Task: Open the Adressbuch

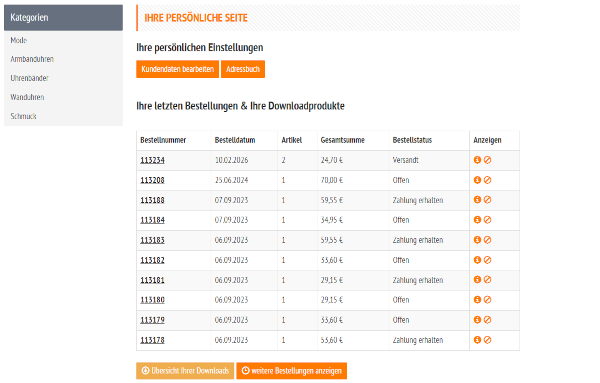Action: tap(243, 69)
